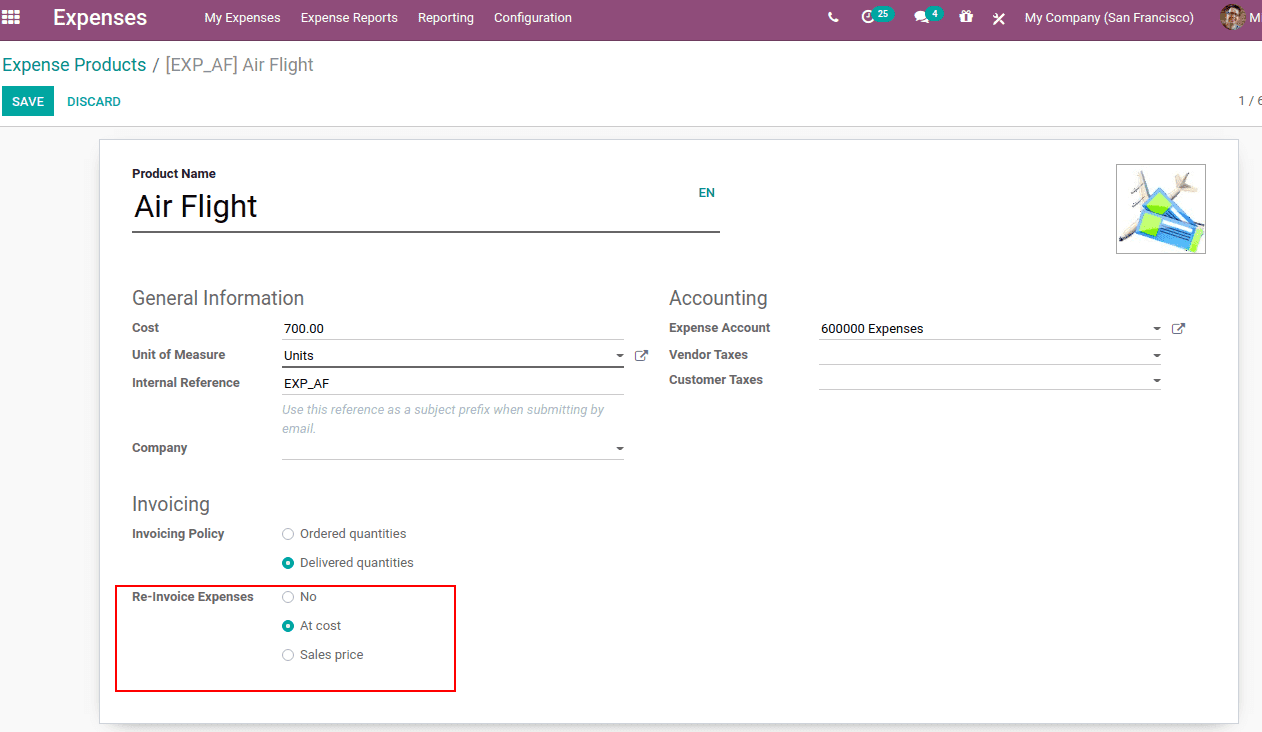Image resolution: width=1262 pixels, height=732 pixels.
Task: Select At cost re-invoice option
Action: [x=288, y=626]
